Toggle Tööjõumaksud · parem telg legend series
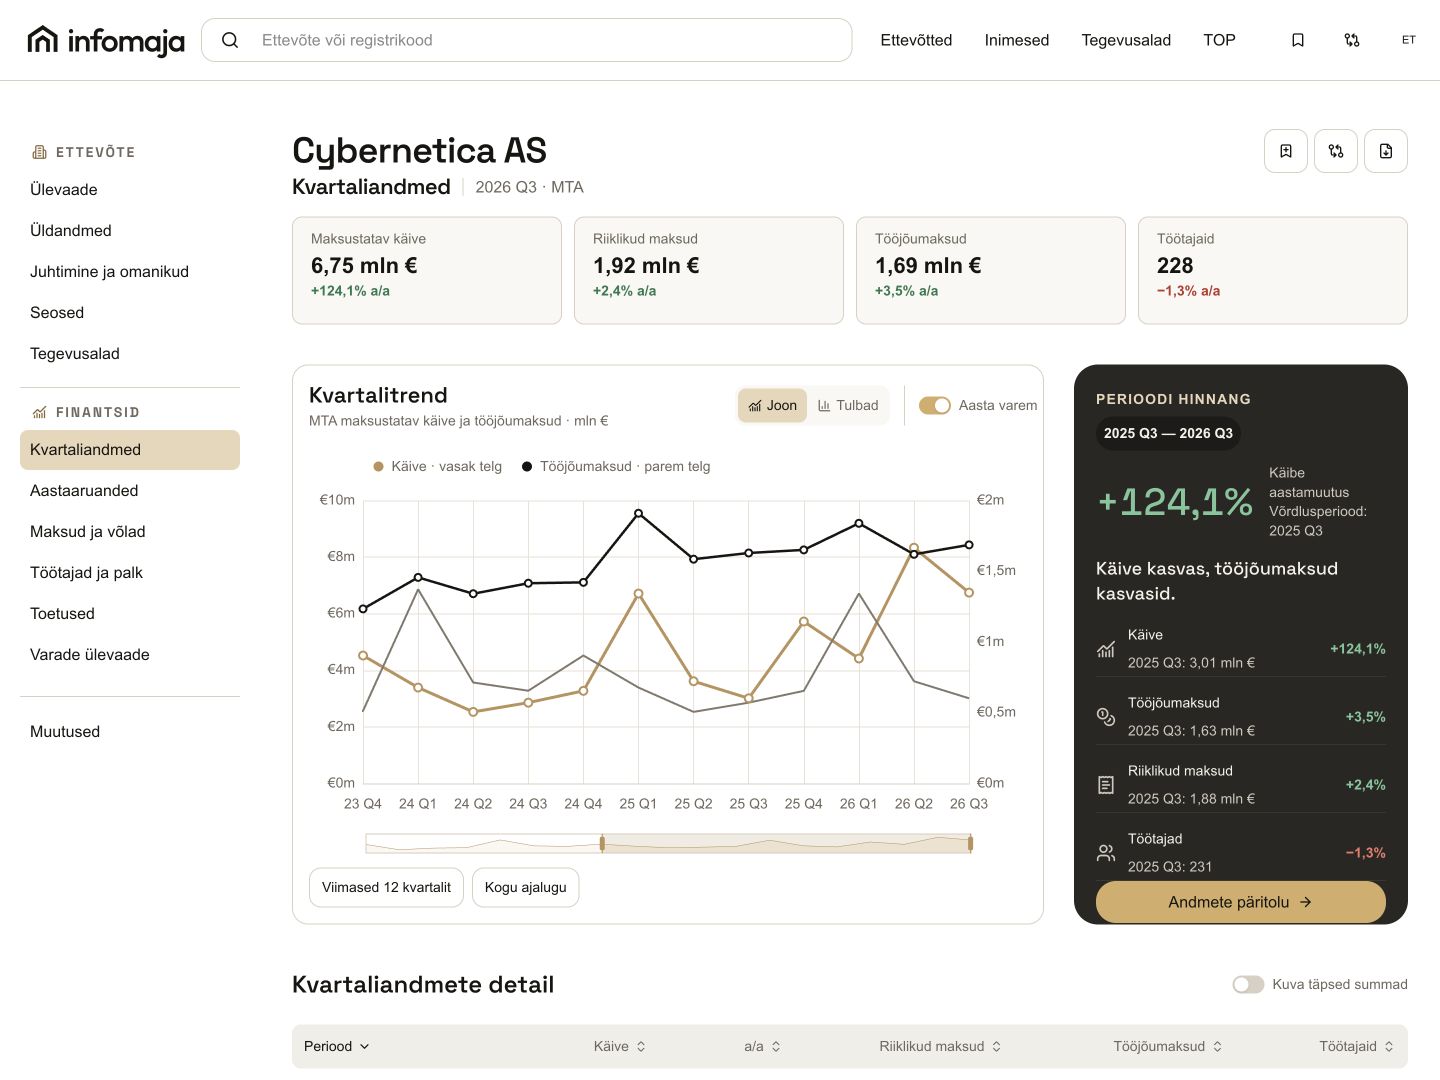This screenshot has height=1080, width=1440. (616, 466)
